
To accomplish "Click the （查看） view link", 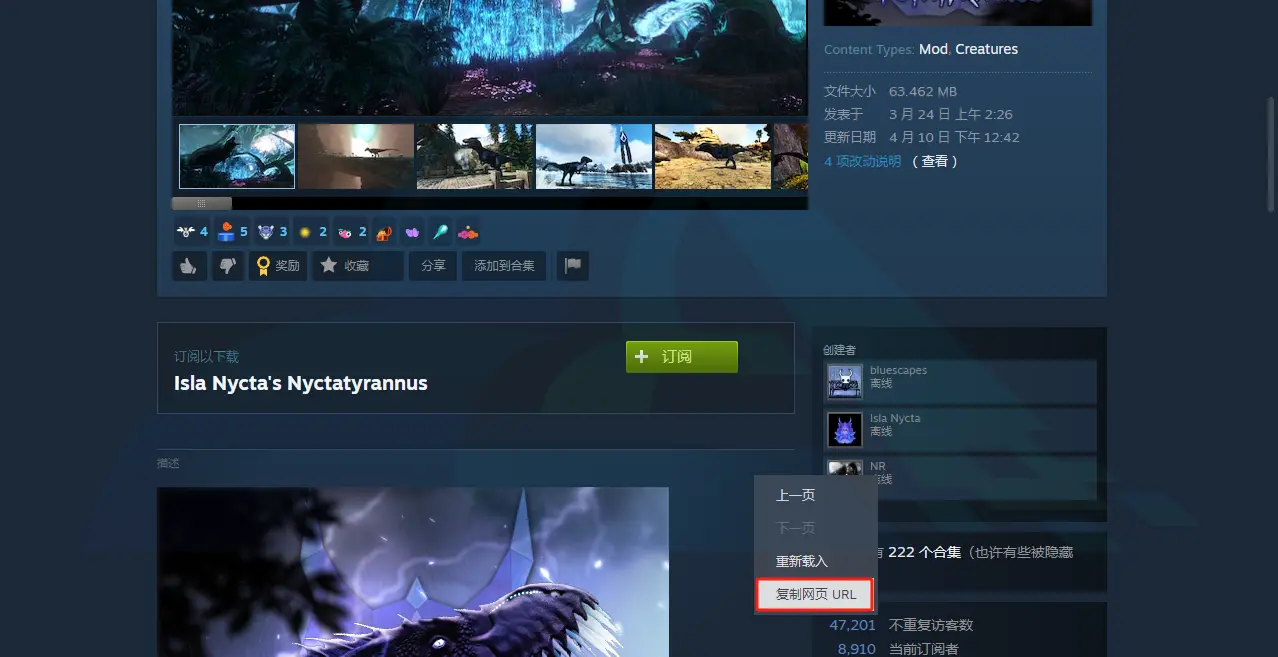I will (x=935, y=161).
